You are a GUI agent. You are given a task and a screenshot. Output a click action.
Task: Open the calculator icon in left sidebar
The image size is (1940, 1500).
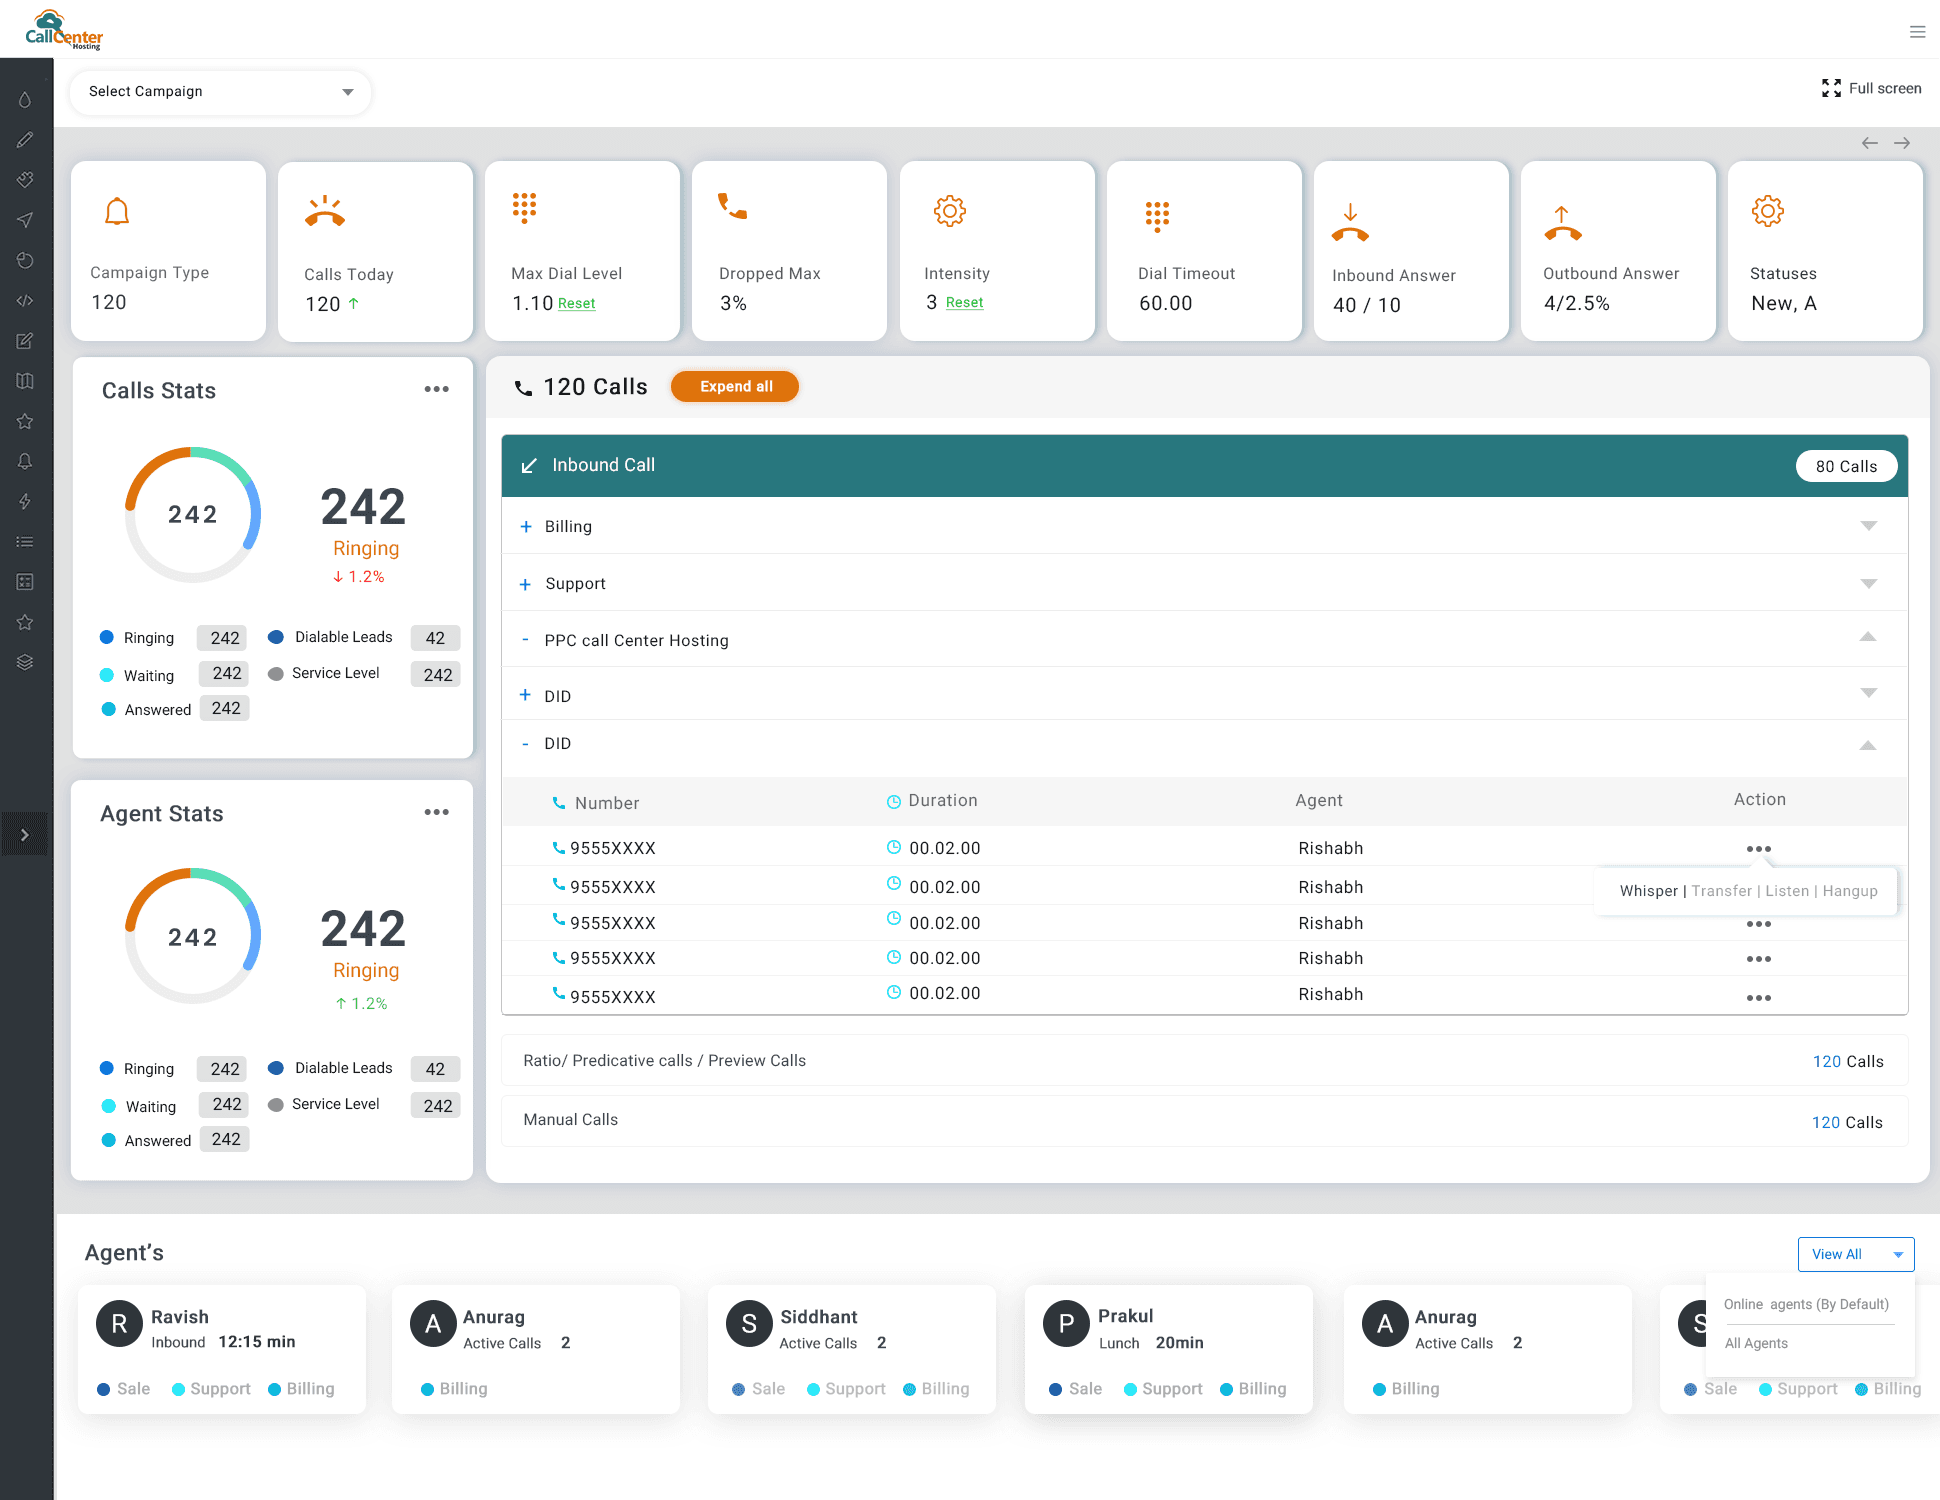pos(25,581)
